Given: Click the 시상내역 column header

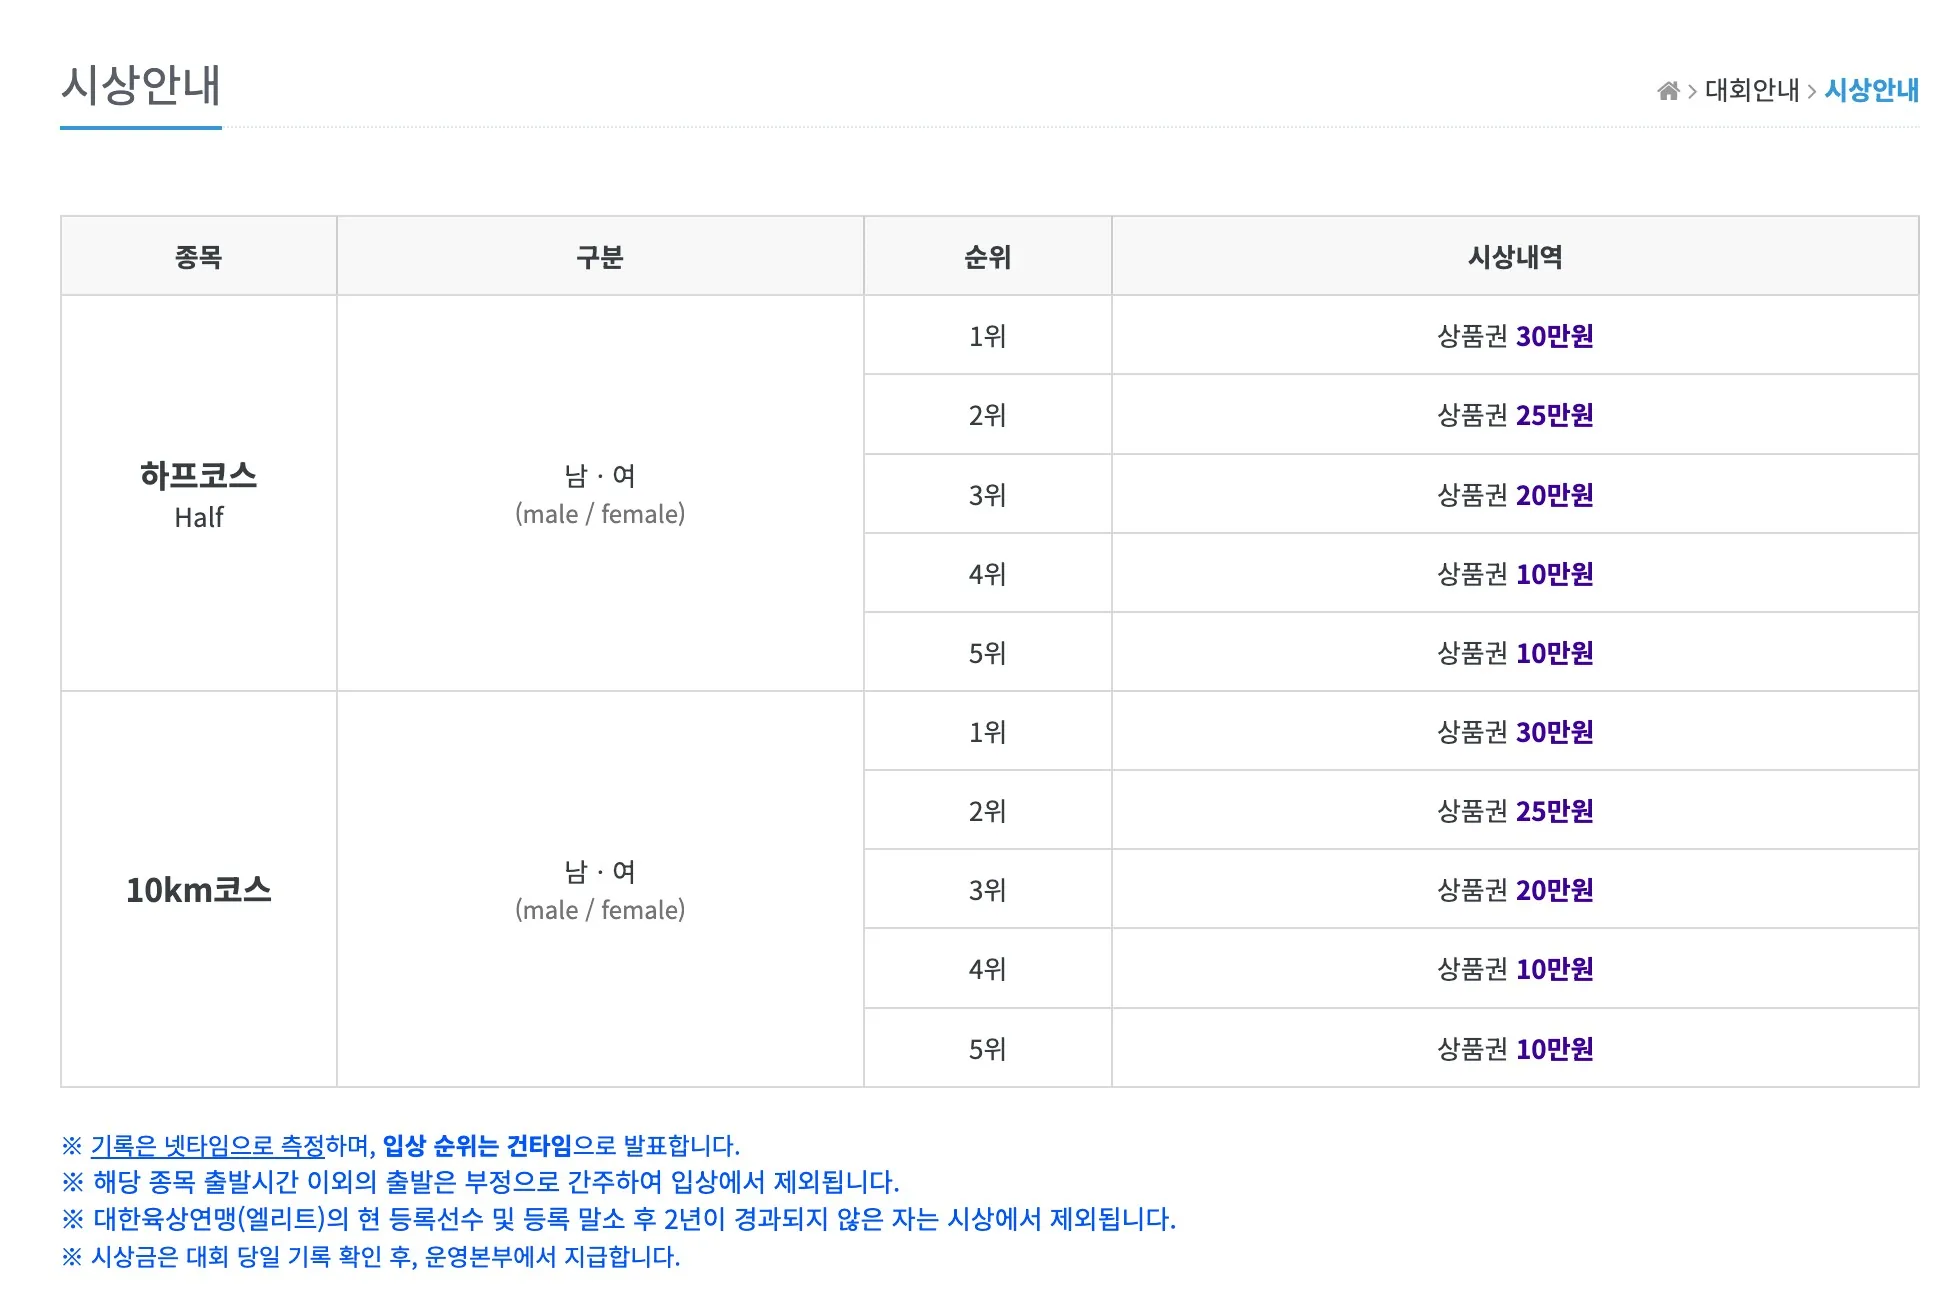Looking at the screenshot, I should pos(1514,257).
